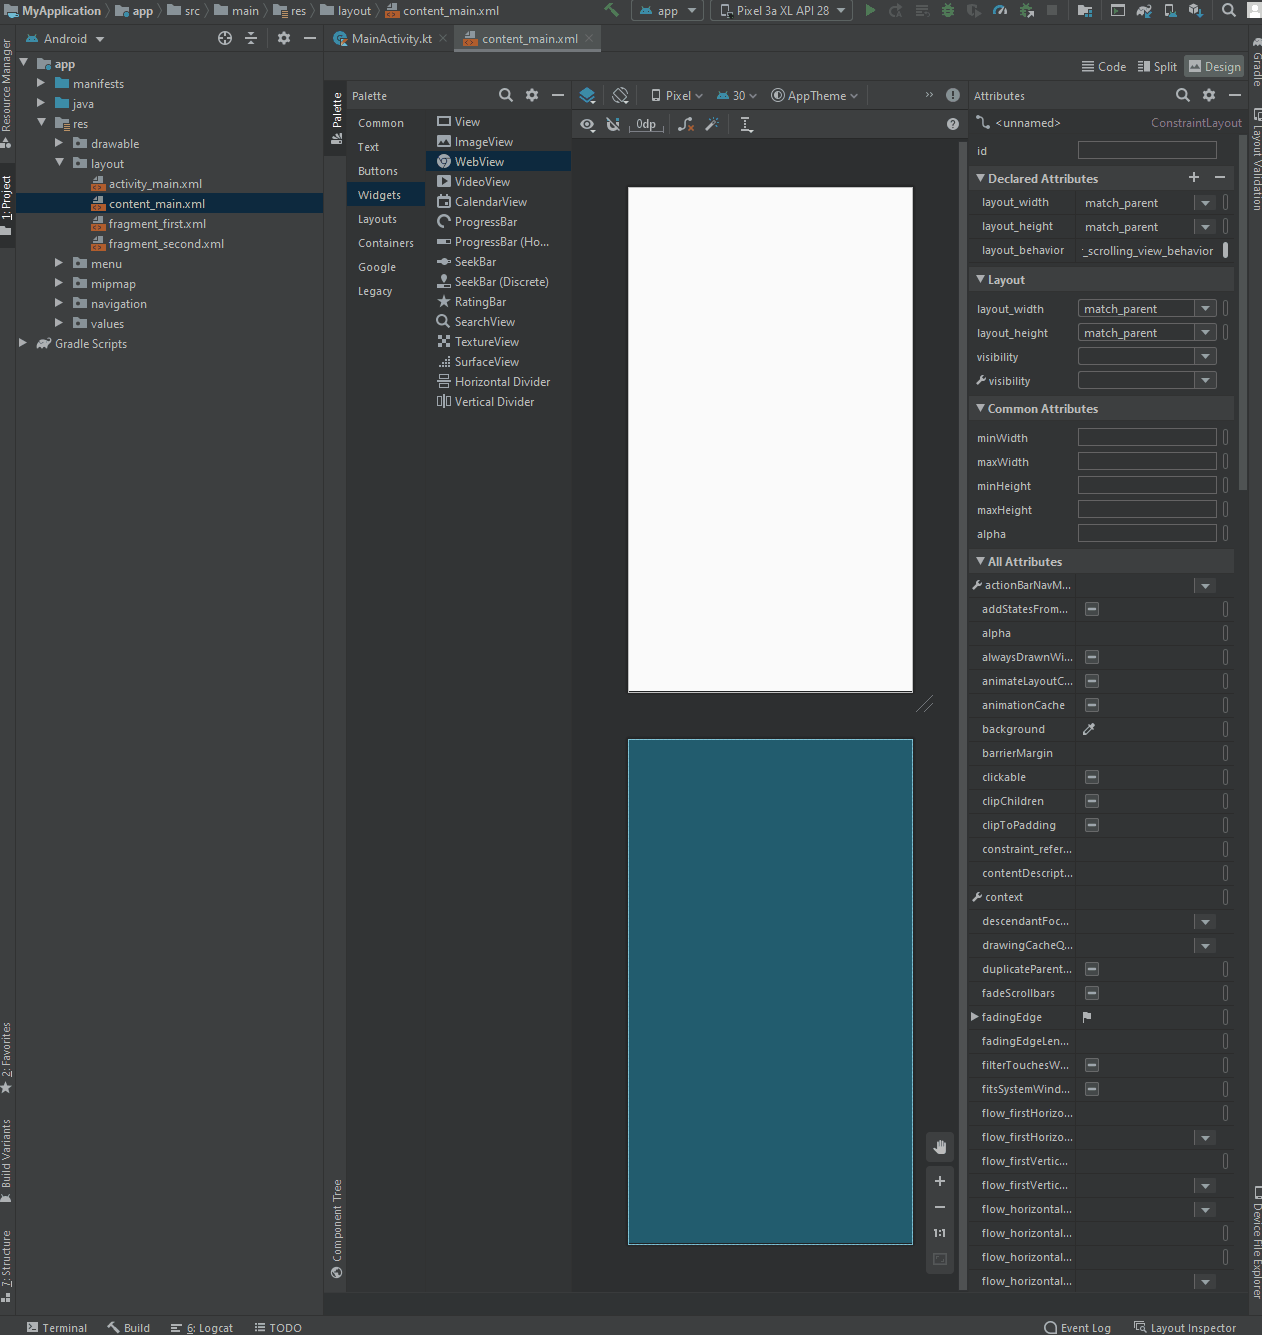Toggle the animateLayoutChanges checkbox
This screenshot has height=1335, width=1262.
tap(1092, 681)
